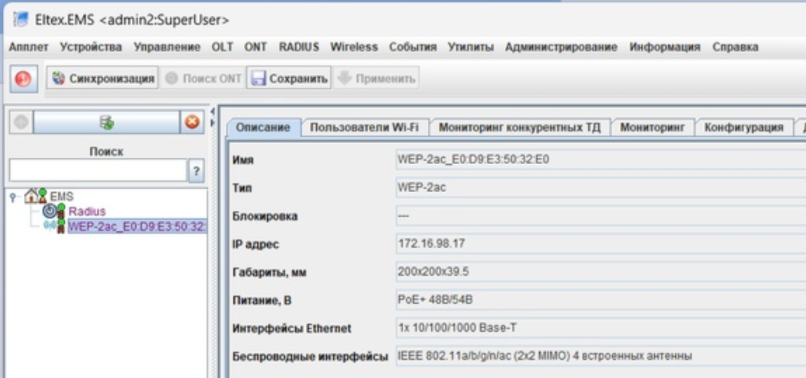Click the WEP-2ac access point icon
This screenshot has width=806, height=378.
click(x=54, y=226)
